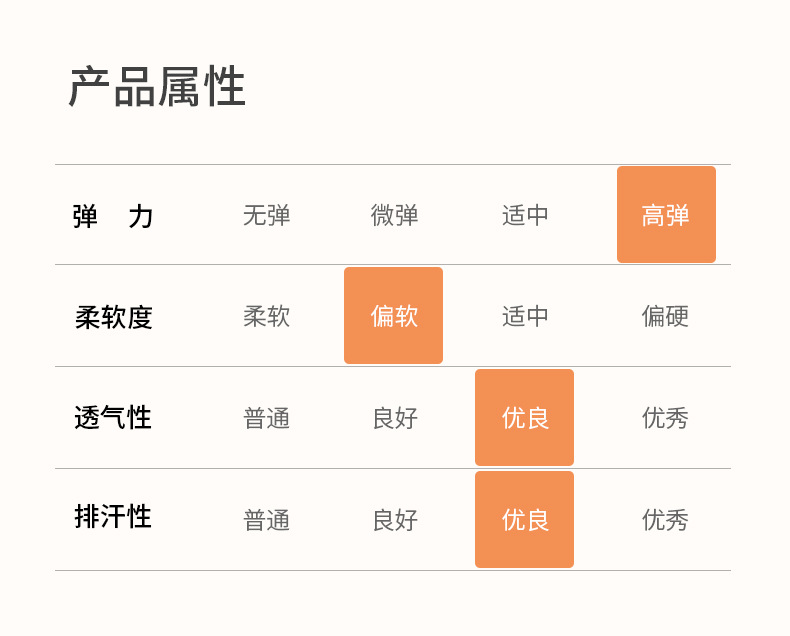Image resolution: width=790 pixels, height=636 pixels.
Task: Select 适中 in the 弹力 row
Action: 526,215
